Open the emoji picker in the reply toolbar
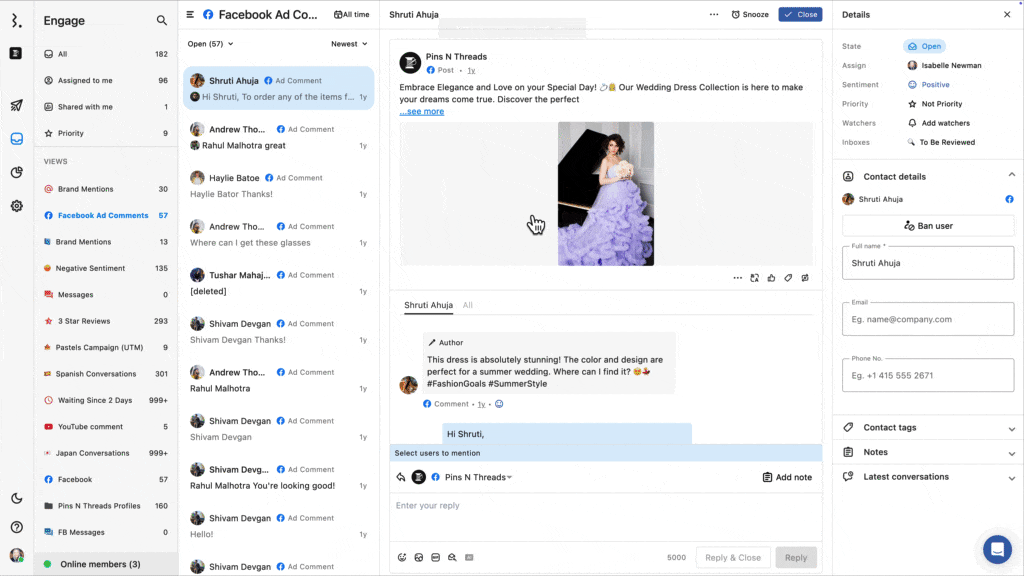Viewport: 1024px width, 576px height. click(x=403, y=557)
